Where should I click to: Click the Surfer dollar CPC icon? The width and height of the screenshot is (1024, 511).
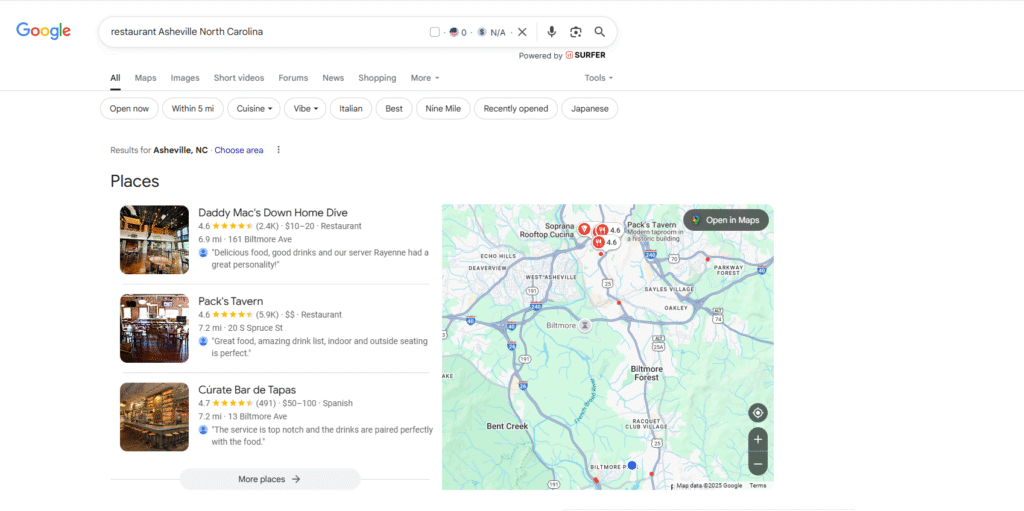pyautogui.click(x=482, y=32)
